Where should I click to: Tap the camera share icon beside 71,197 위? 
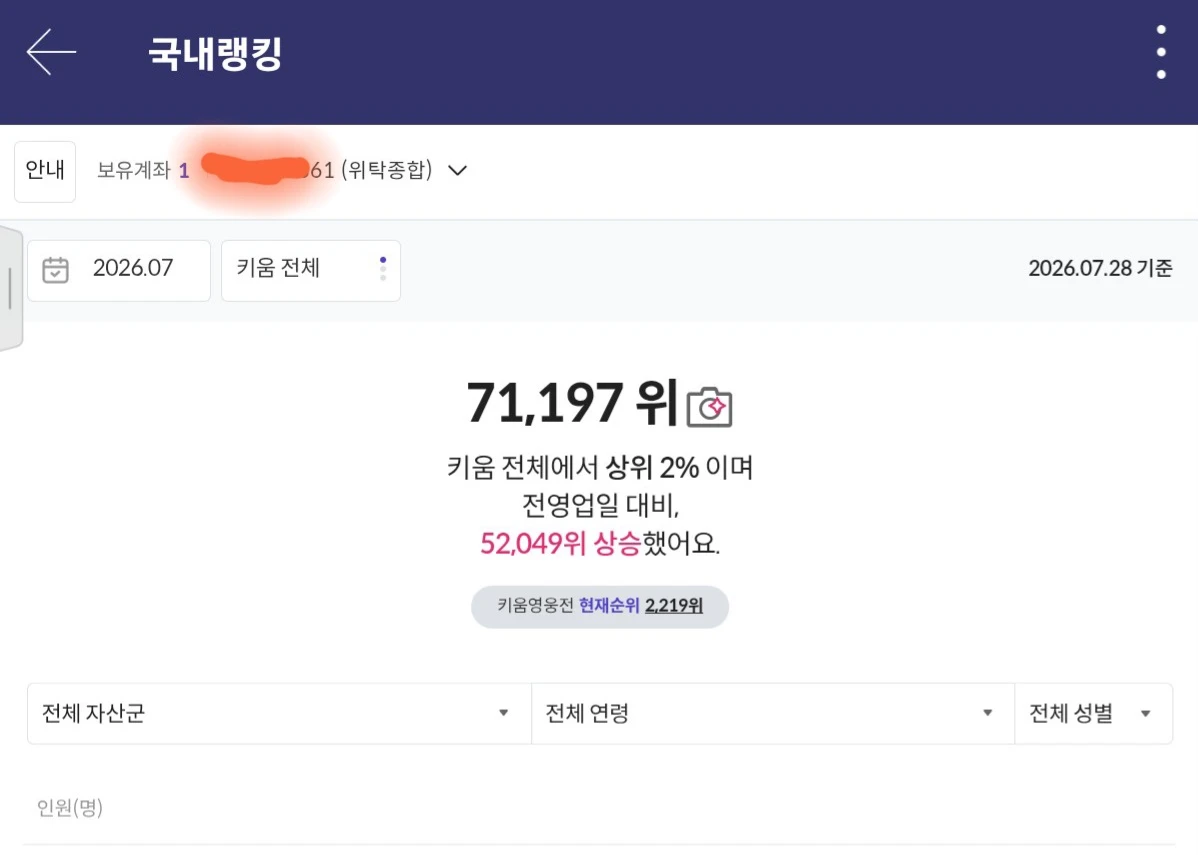point(709,406)
